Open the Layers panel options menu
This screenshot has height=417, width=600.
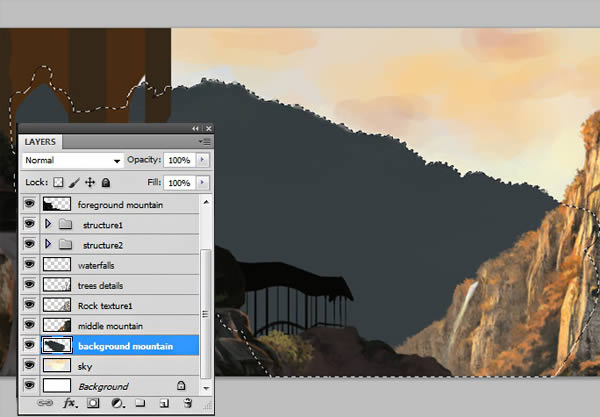pyautogui.click(x=205, y=142)
